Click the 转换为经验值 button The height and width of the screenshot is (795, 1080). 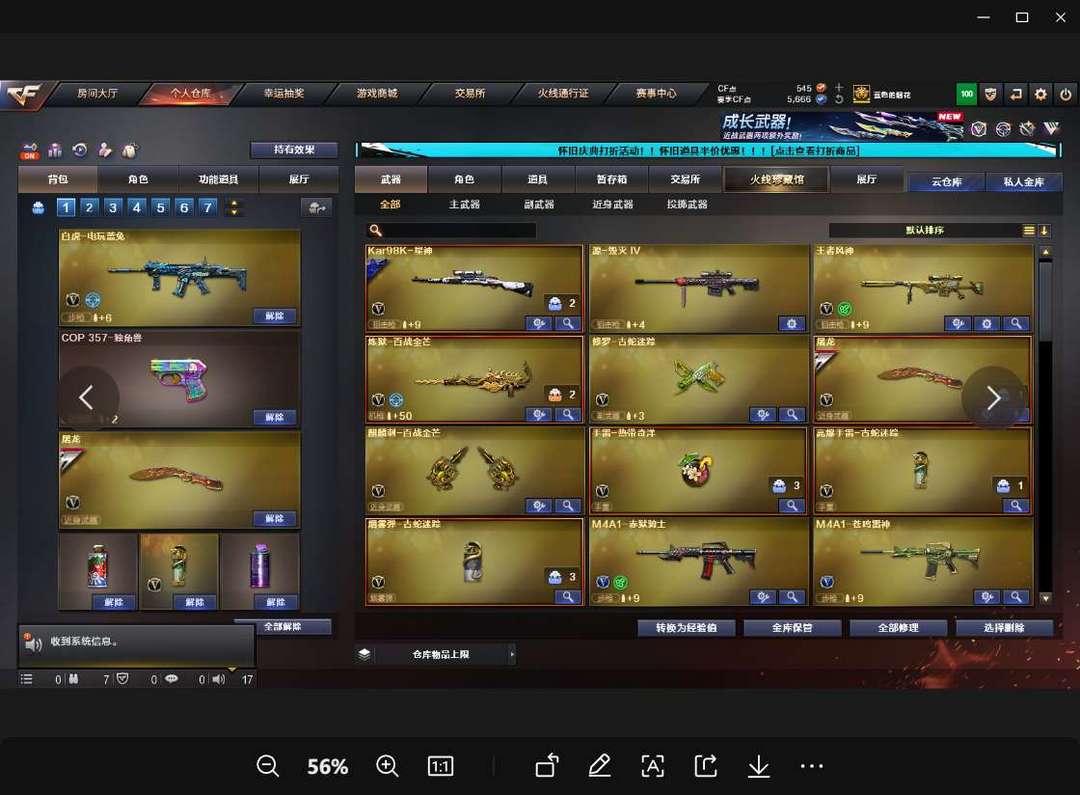click(x=686, y=628)
